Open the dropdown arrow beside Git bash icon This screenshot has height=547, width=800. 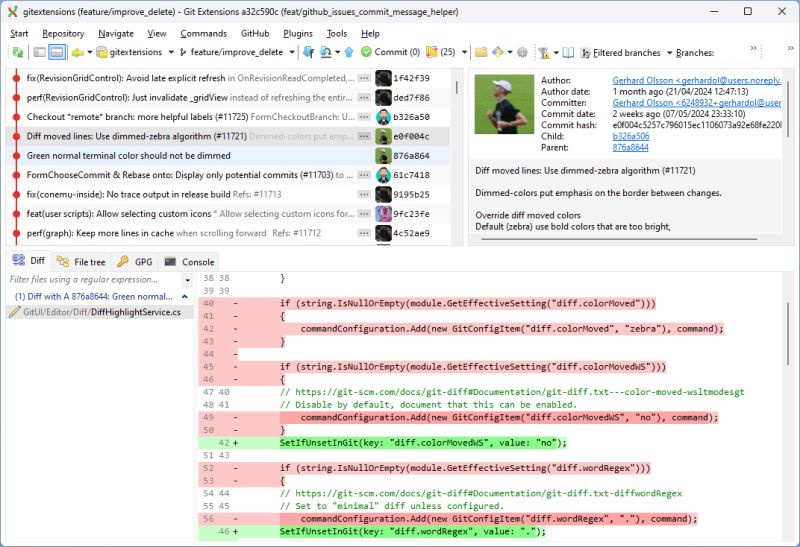coord(510,52)
